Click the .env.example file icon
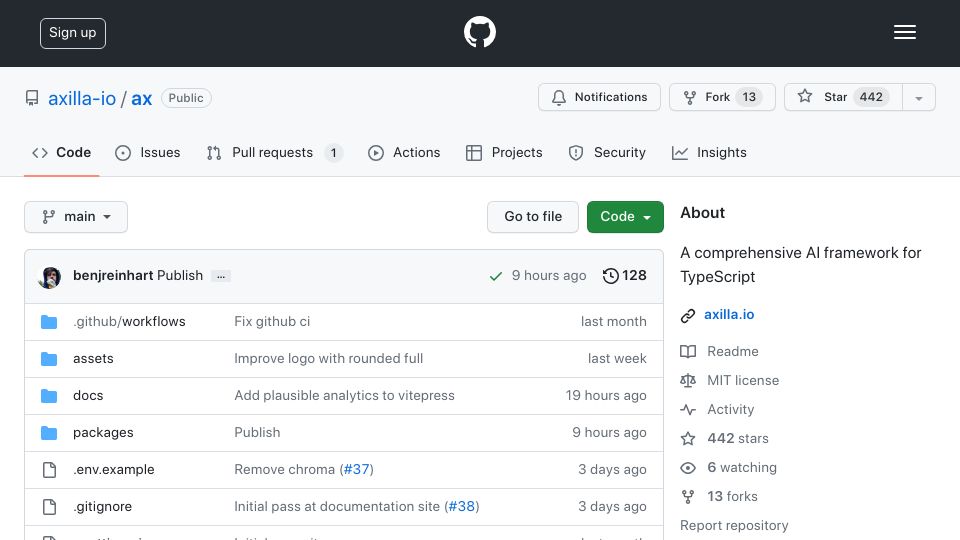This screenshot has width=960, height=540. point(49,470)
